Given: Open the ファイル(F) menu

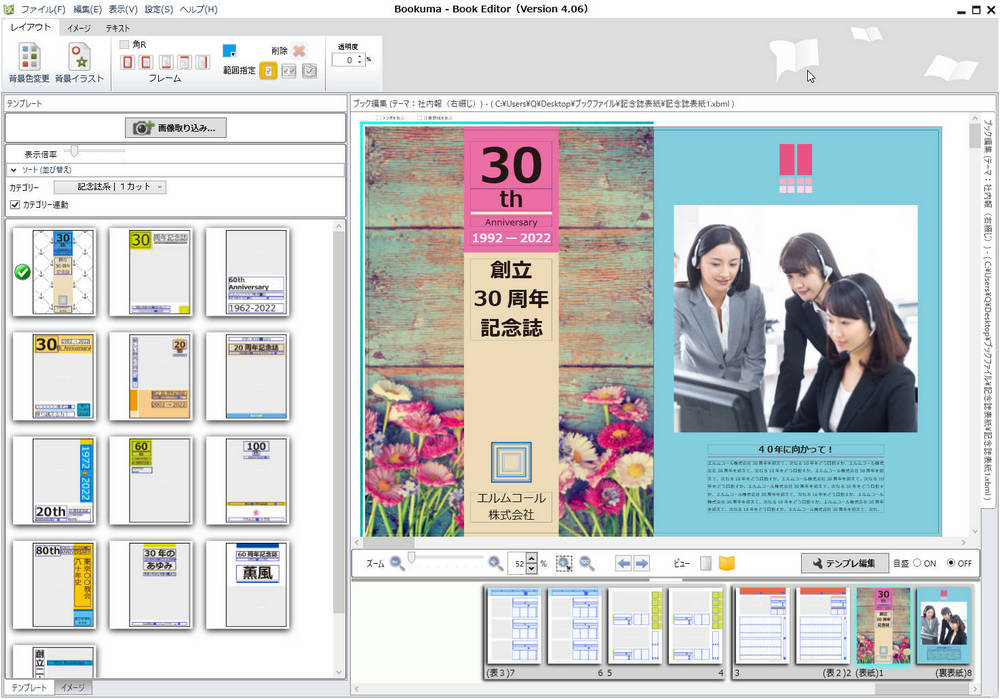Looking at the screenshot, I should (44, 9).
